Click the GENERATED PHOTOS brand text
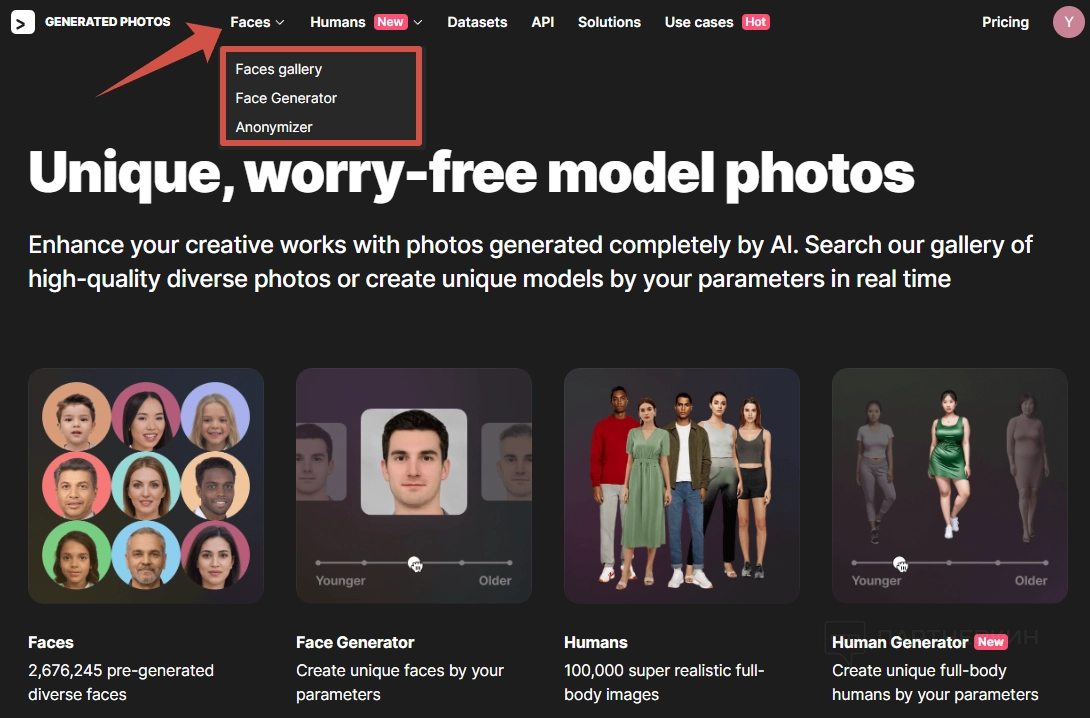Image resolution: width=1090 pixels, height=718 pixels. pyautogui.click(x=108, y=22)
